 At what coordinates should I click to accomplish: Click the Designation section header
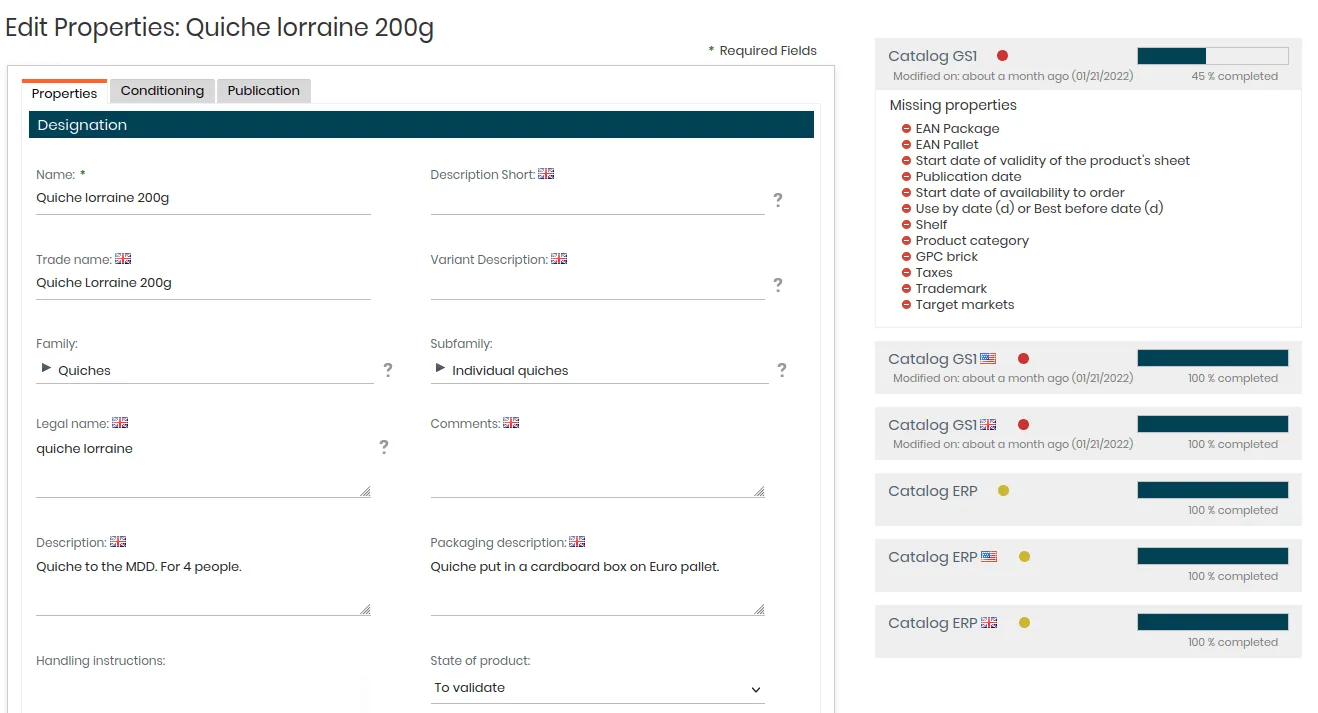[x=421, y=125]
